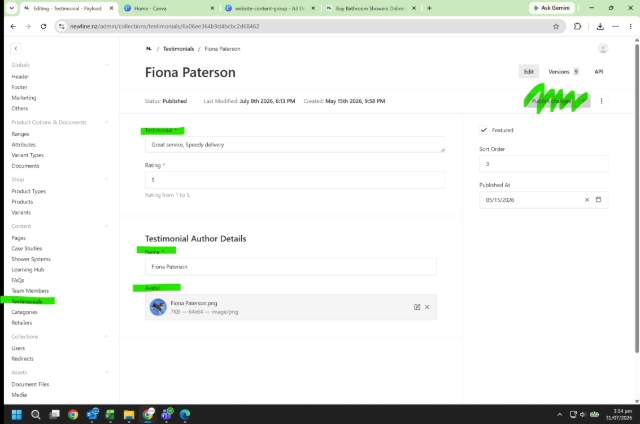Open Chrome's three-dot menu
Viewport: 640px width, 424px height.
click(631, 26)
